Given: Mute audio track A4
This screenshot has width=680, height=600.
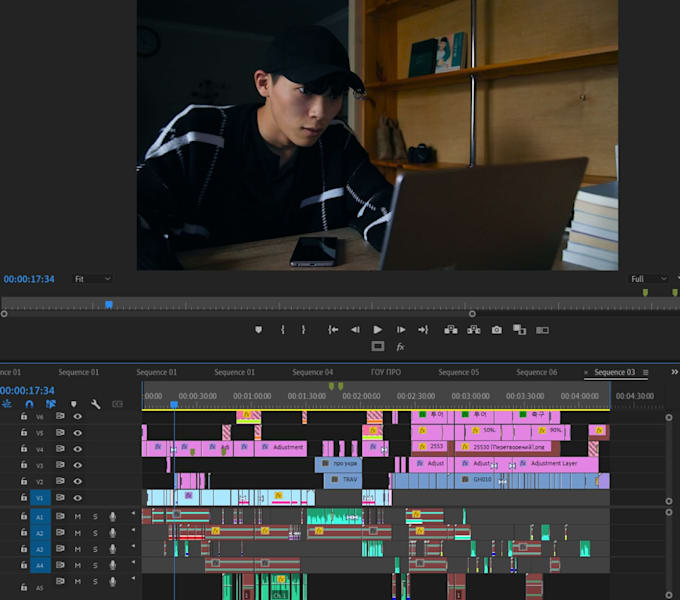Looking at the screenshot, I should 78,565.
